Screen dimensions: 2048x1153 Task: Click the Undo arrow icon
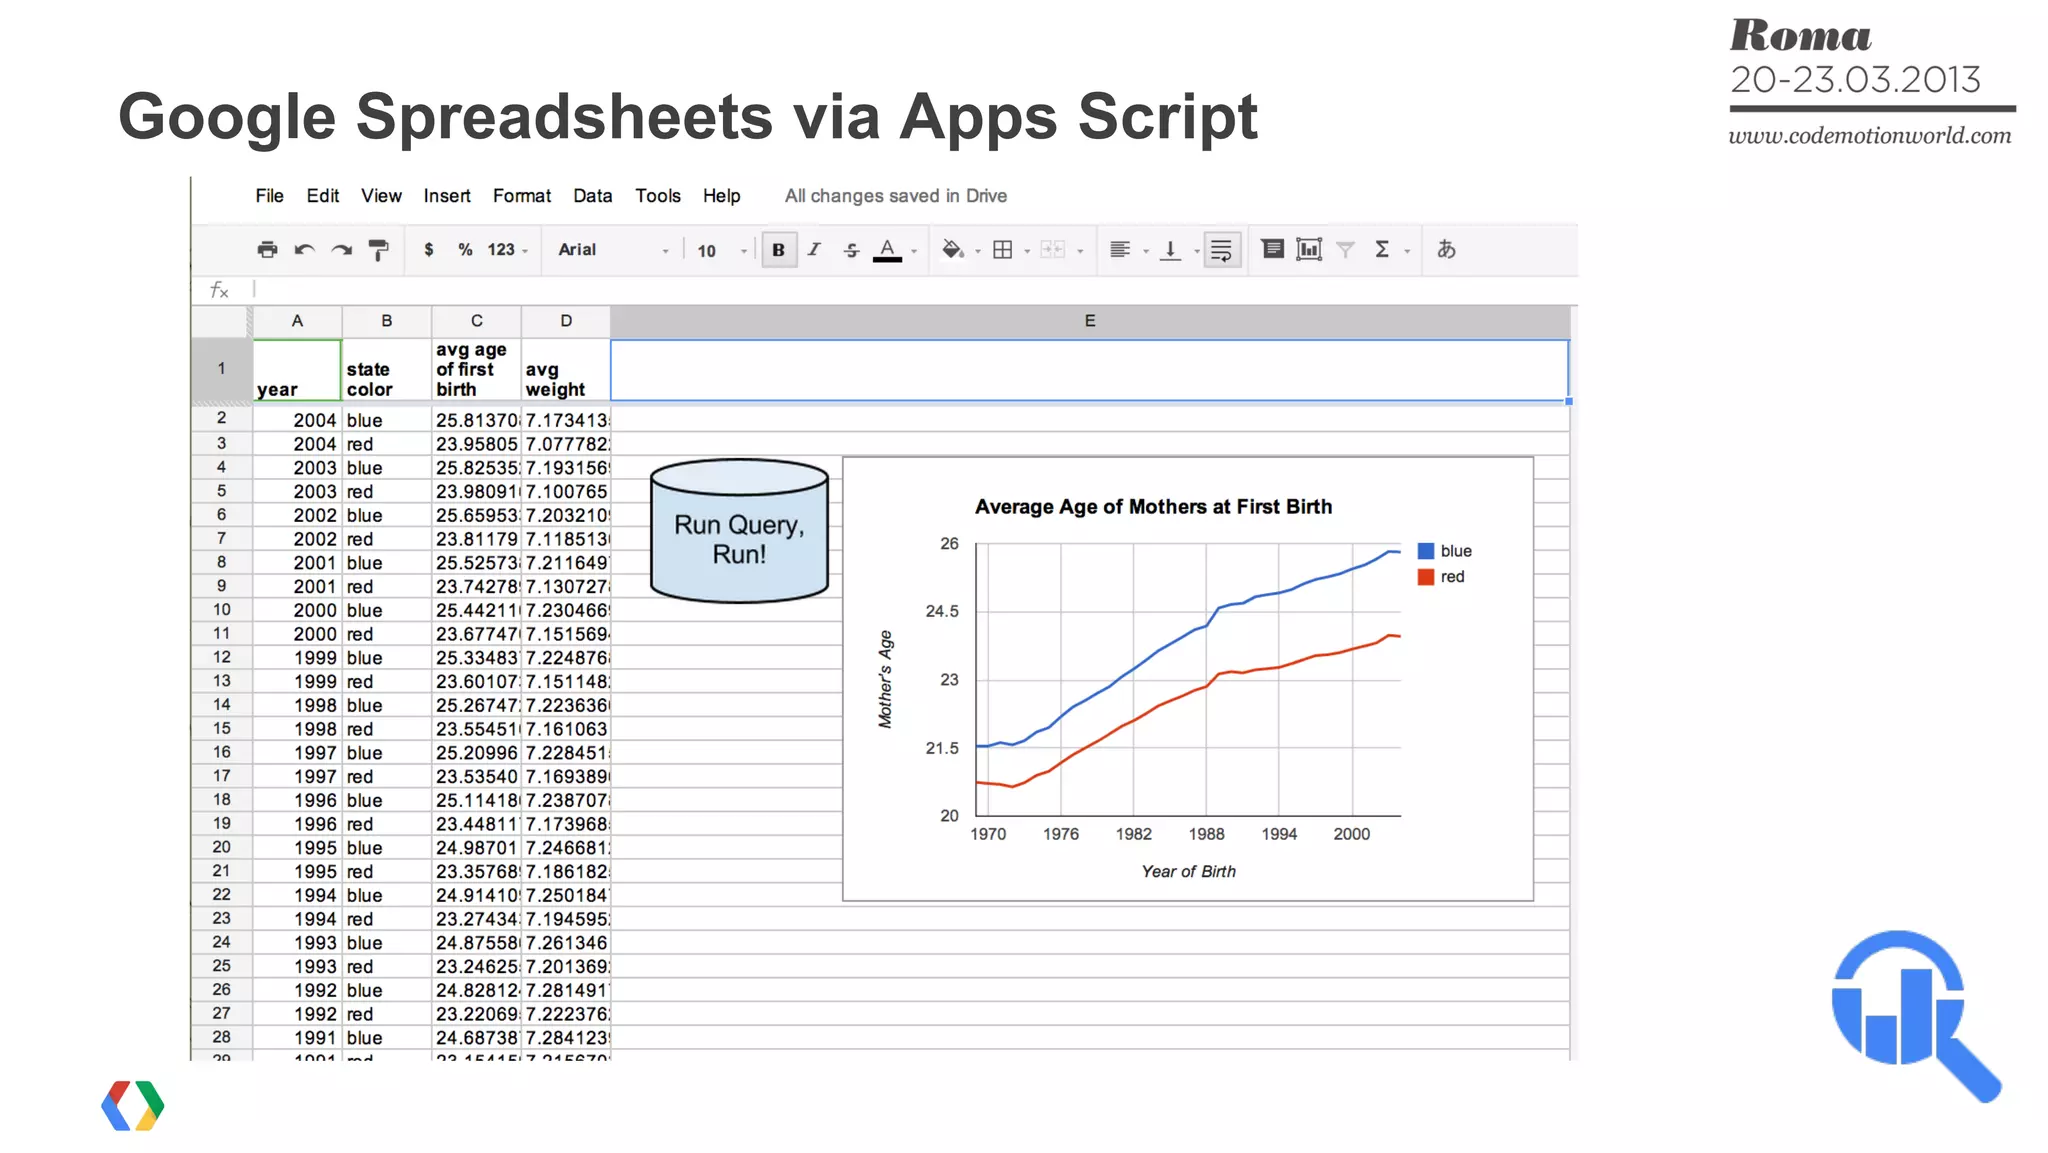pyautogui.click(x=305, y=250)
